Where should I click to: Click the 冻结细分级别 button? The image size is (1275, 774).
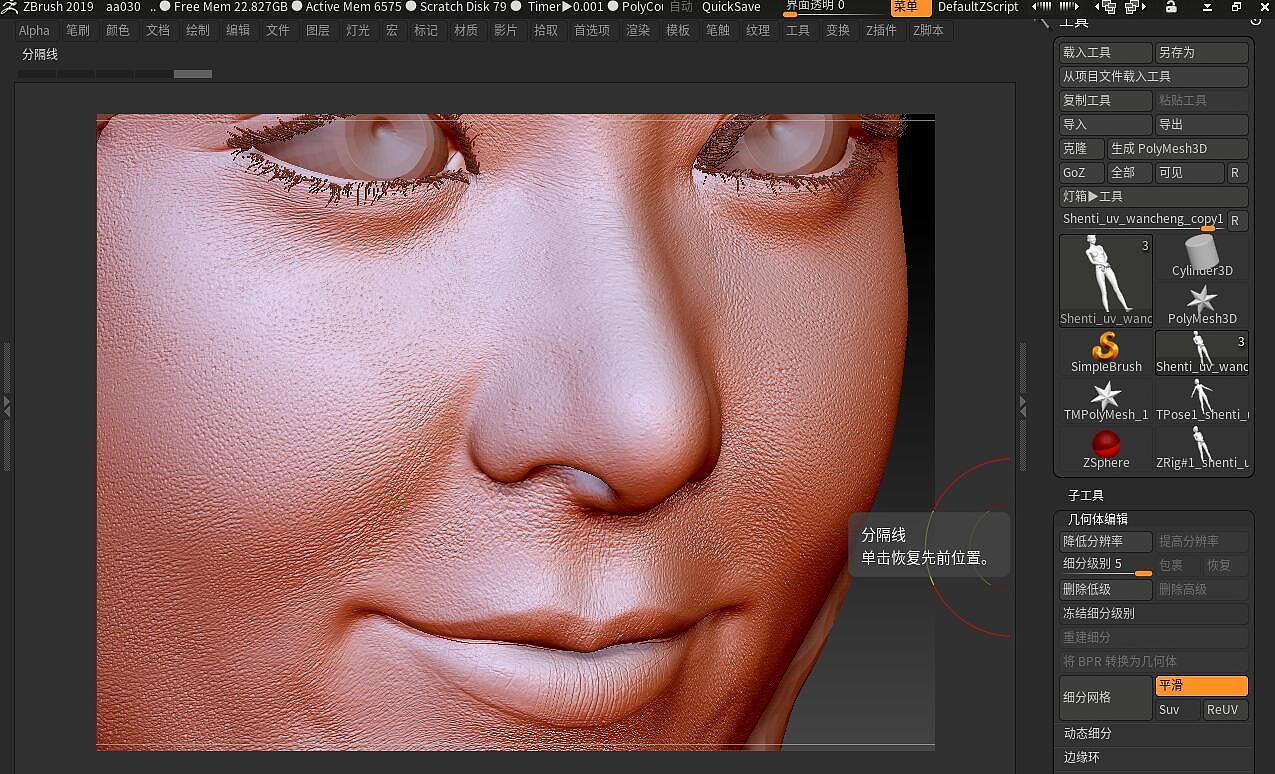coord(1154,613)
